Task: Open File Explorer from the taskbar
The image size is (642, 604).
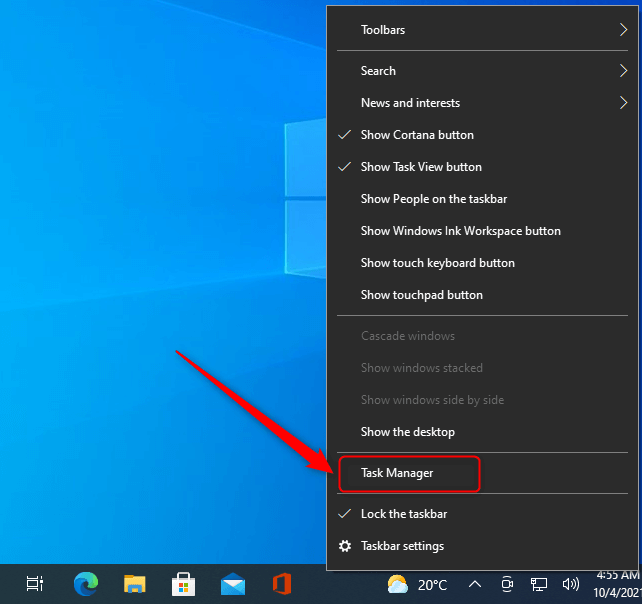Action: pos(135,583)
